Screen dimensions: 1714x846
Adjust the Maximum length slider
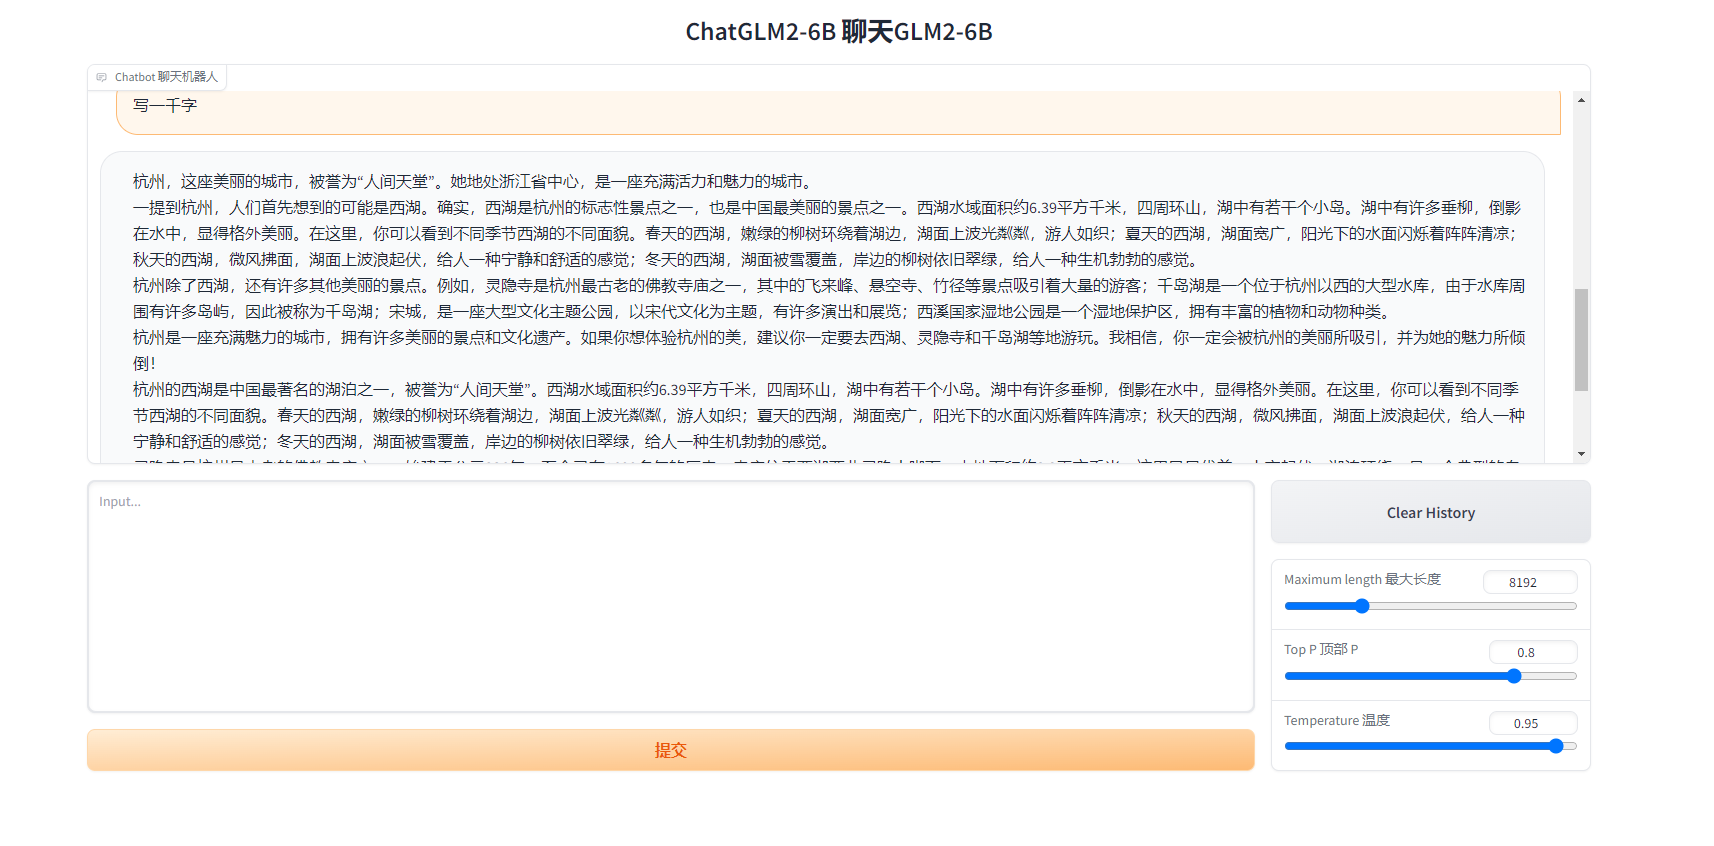1430,606
